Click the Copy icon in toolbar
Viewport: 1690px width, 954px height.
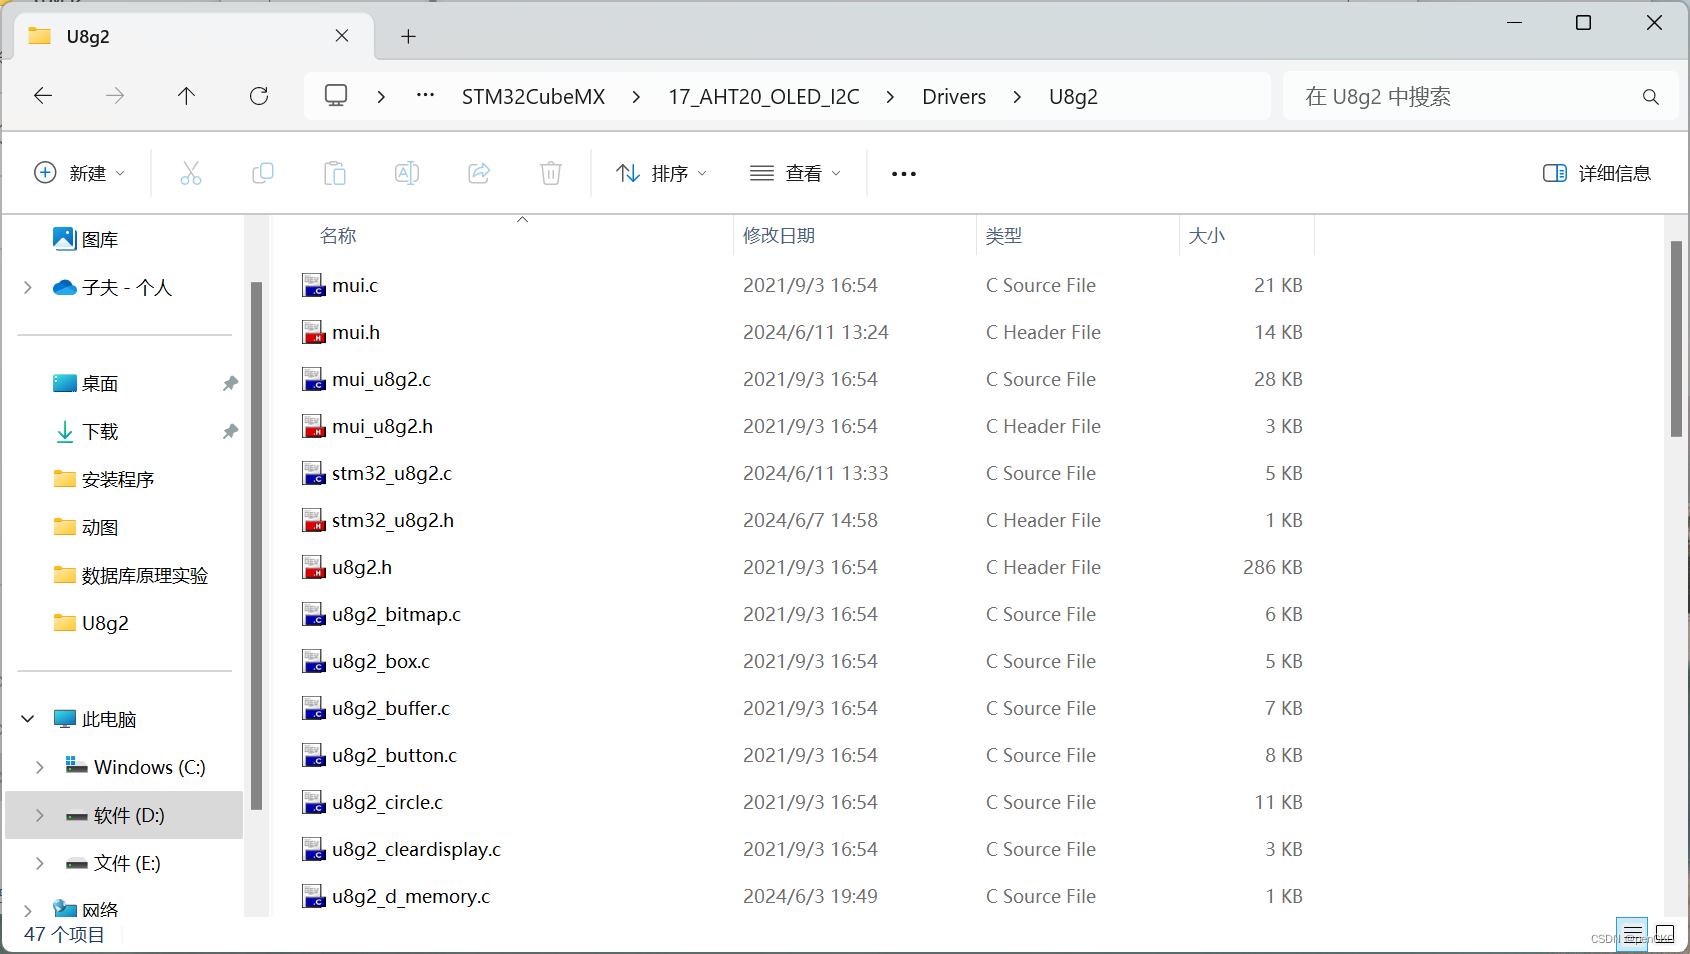coord(263,173)
